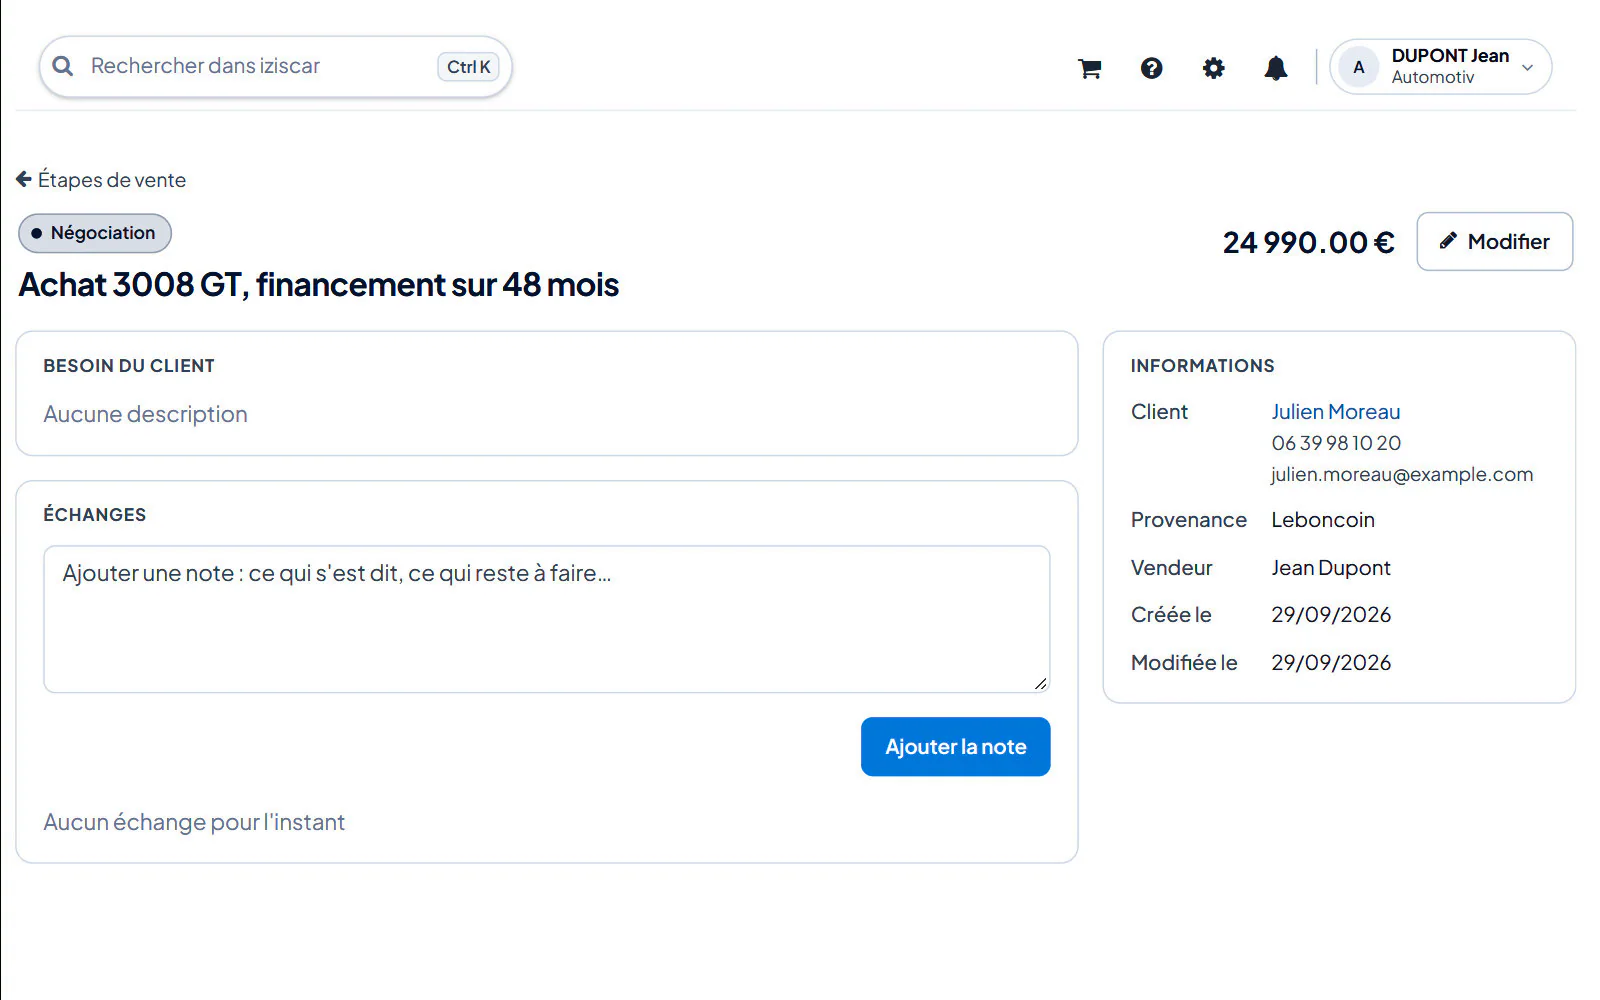Viewport: 1600px width, 1000px height.
Task: Click the Jean Dupont vendeur value
Action: coord(1330,568)
